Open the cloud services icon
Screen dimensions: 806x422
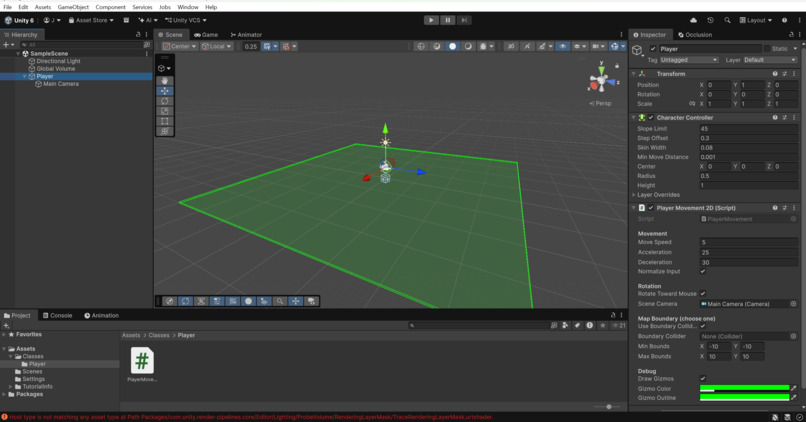click(693, 20)
